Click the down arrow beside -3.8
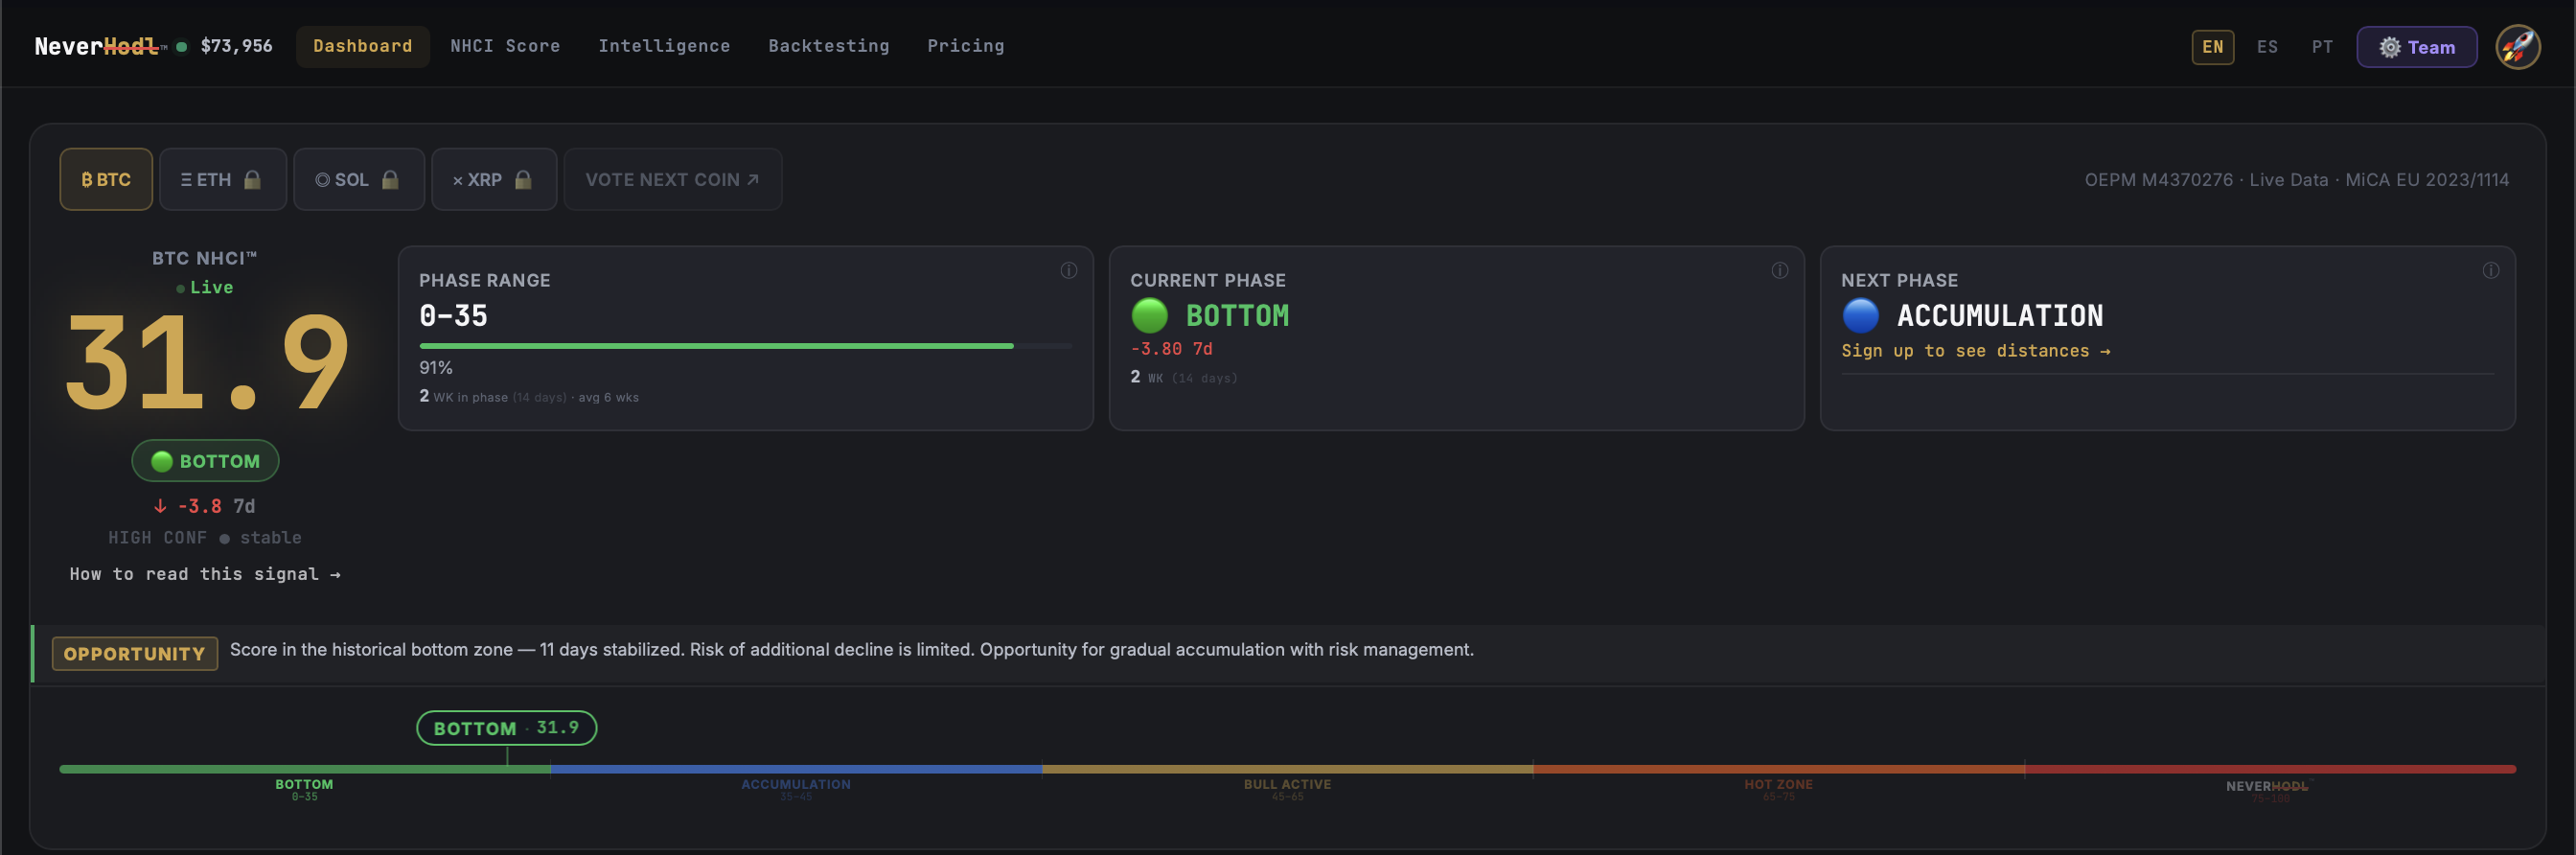The height and width of the screenshot is (855, 2576). click(x=160, y=506)
